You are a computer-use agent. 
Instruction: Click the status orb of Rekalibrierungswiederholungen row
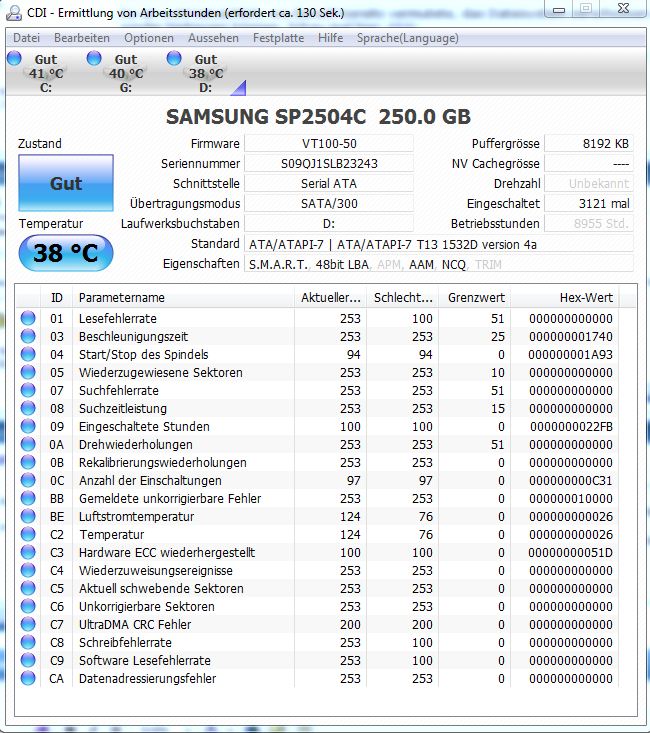click(x=28, y=462)
